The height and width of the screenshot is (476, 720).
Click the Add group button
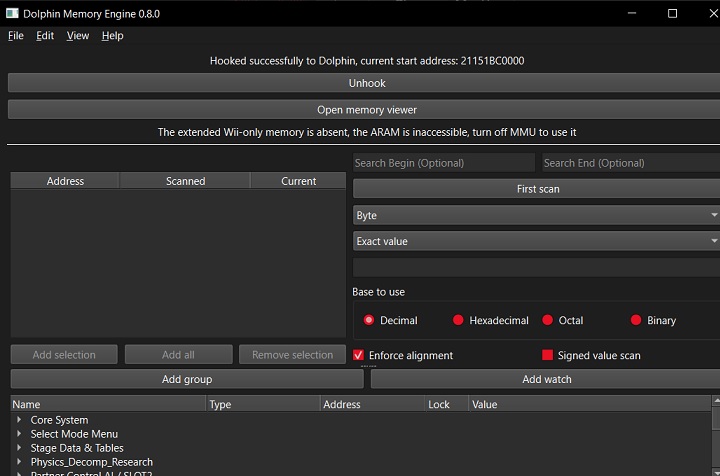pyautogui.click(x=187, y=379)
